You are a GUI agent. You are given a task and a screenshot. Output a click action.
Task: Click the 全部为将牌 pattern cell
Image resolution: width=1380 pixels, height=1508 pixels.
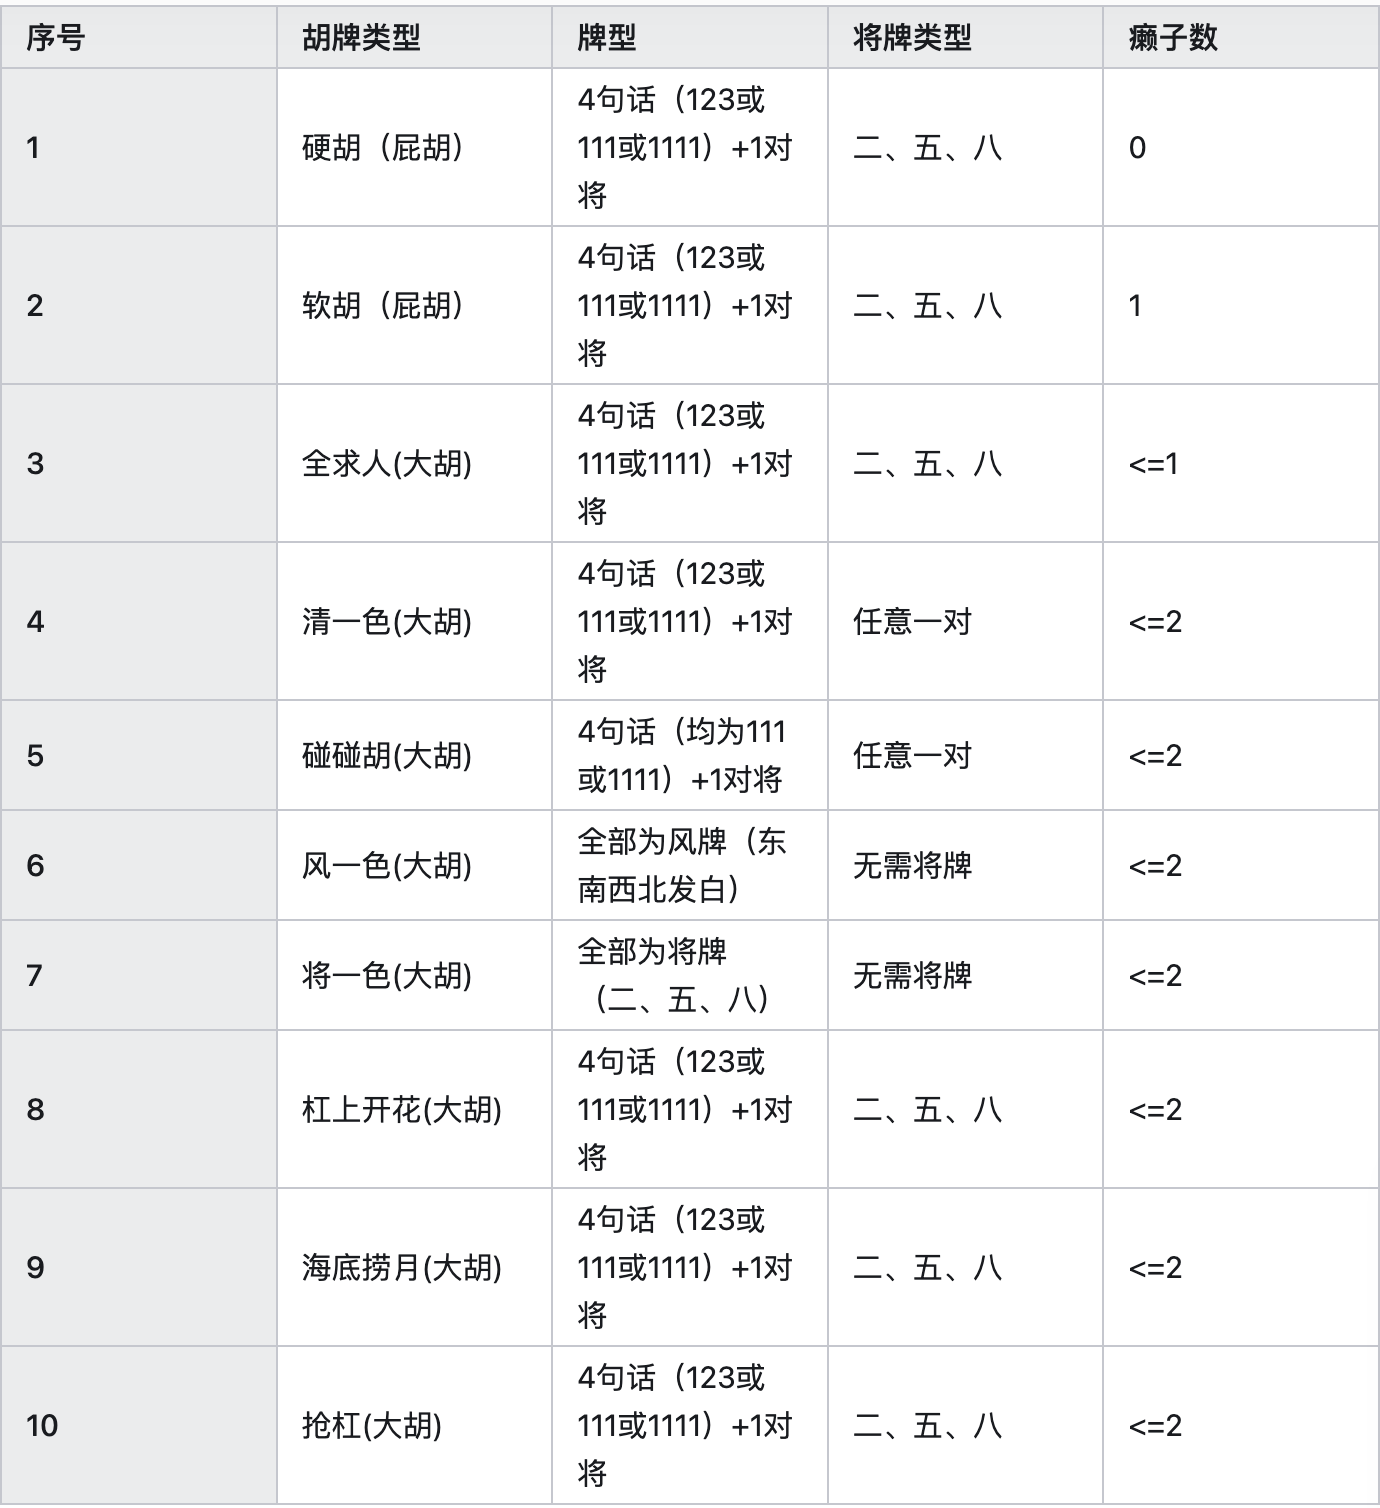[690, 975]
